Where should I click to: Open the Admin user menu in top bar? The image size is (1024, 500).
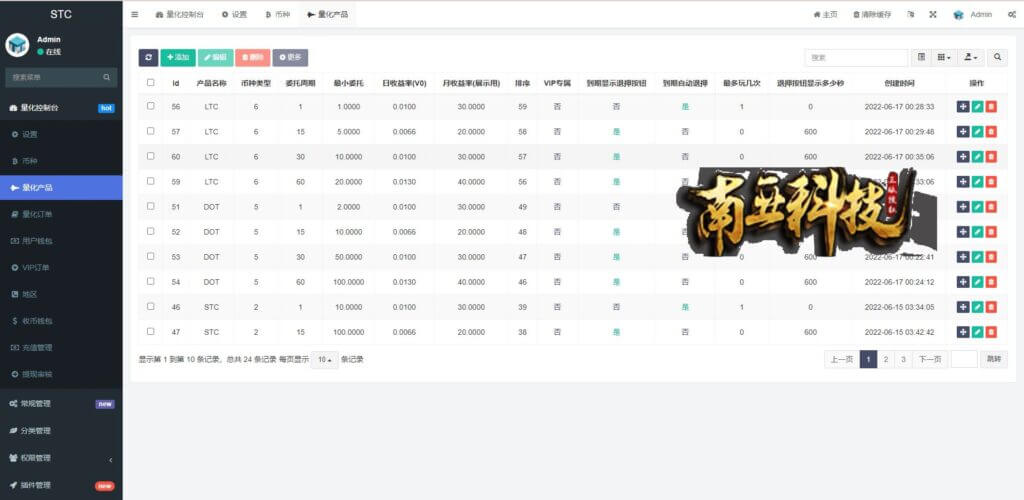(972, 14)
